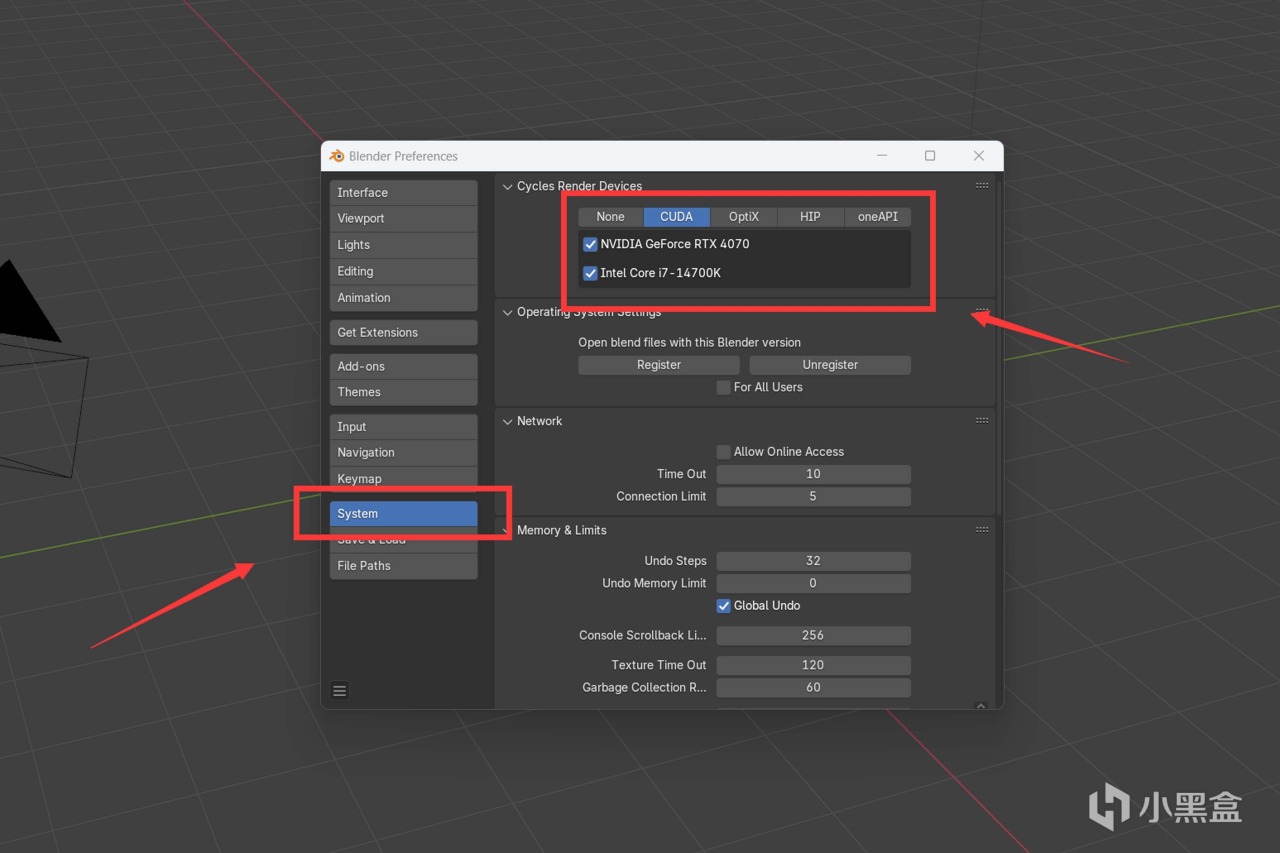This screenshot has width=1280, height=853.
Task: Switch to the HIP device tab
Action: click(x=810, y=217)
